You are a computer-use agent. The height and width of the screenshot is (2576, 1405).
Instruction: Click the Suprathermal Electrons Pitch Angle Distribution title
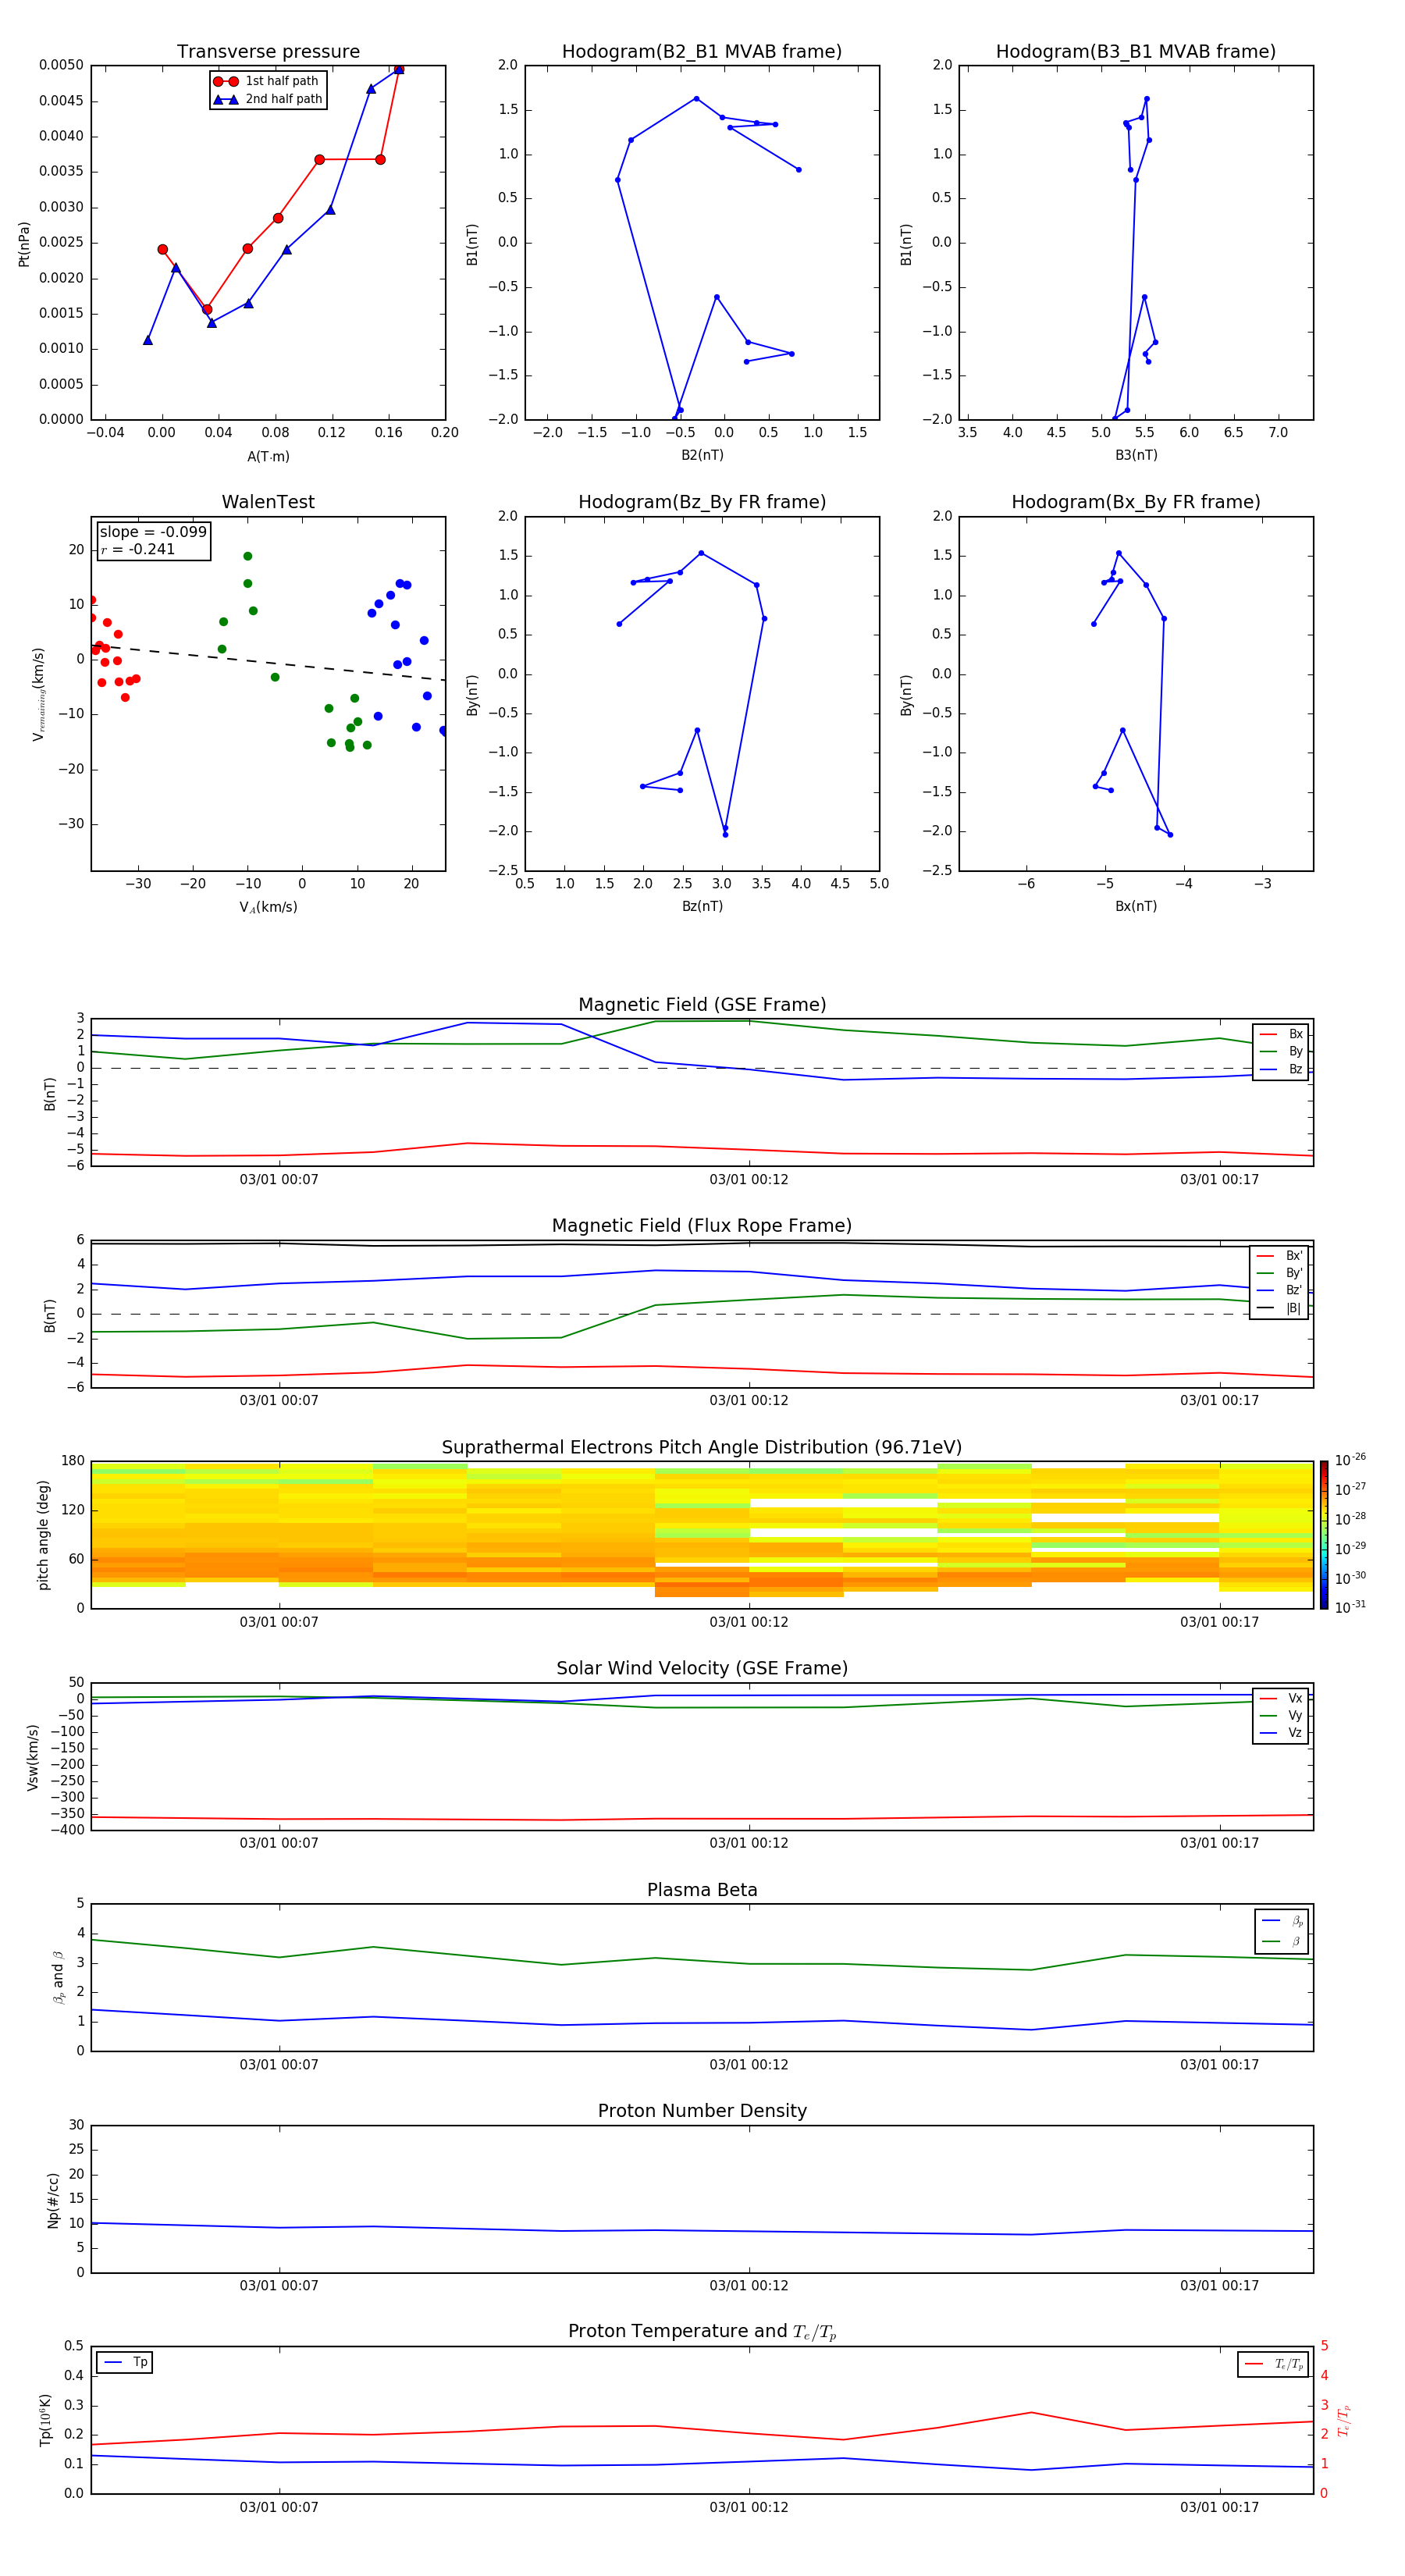pyautogui.click(x=702, y=1447)
